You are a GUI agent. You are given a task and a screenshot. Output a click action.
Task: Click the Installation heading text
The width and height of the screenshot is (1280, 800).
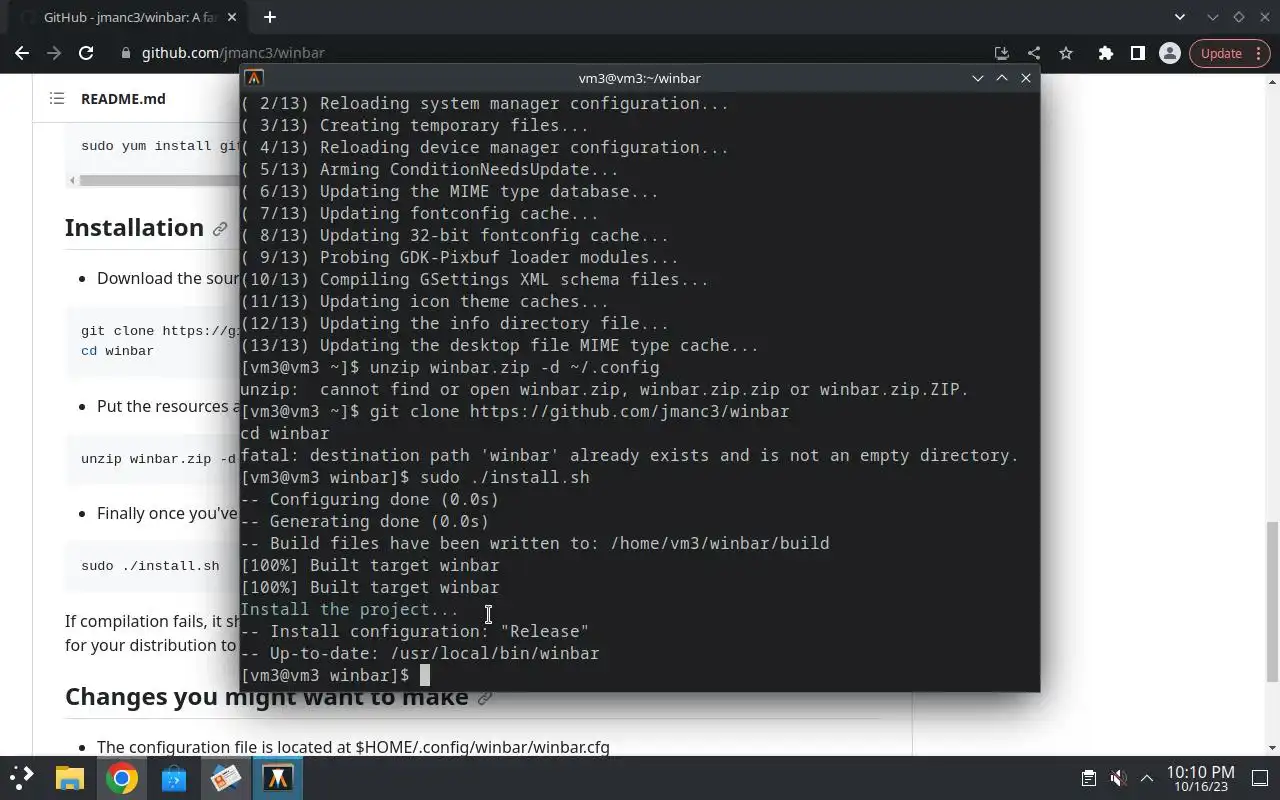point(134,228)
